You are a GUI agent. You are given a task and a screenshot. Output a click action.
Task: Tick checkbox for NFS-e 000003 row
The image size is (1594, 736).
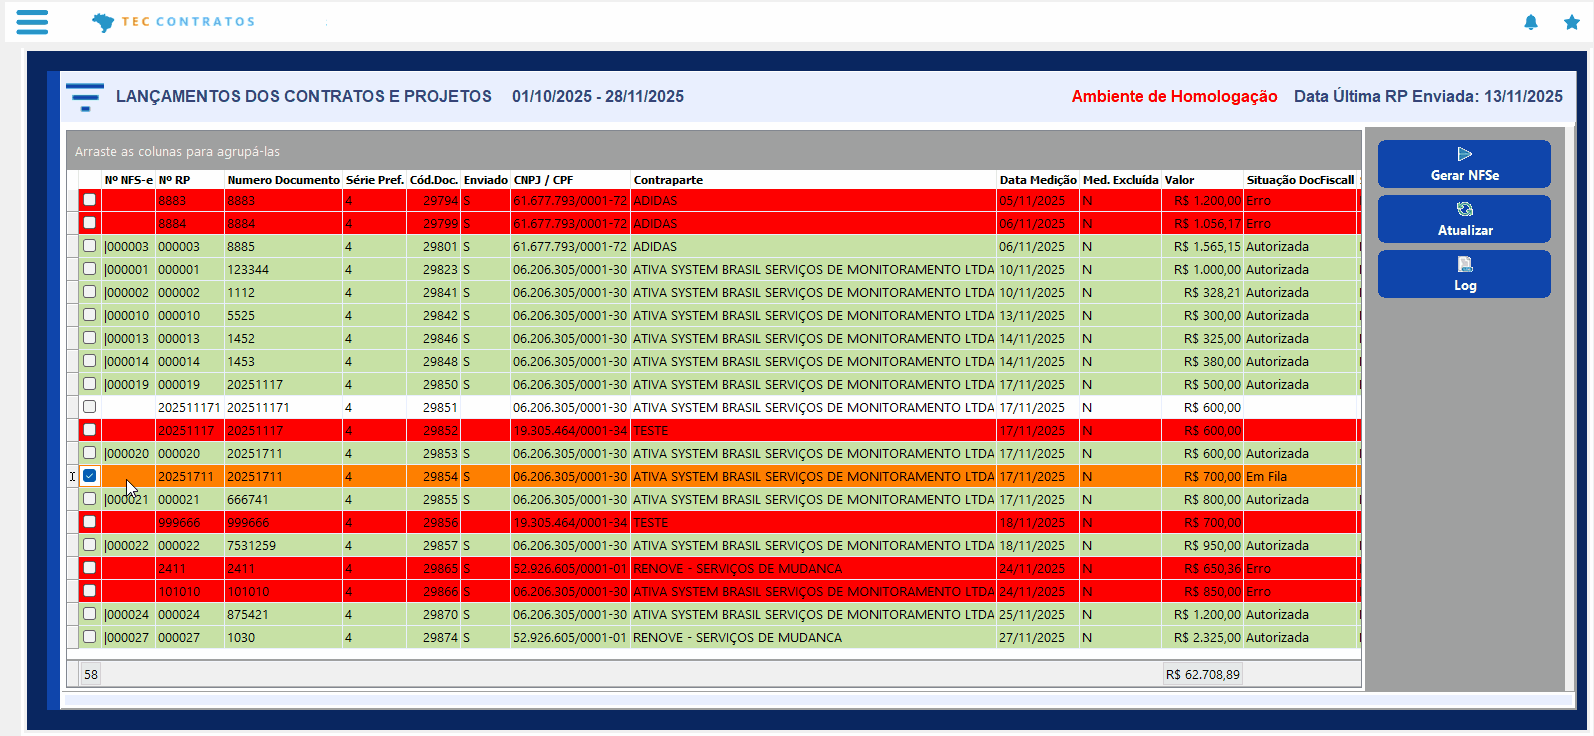90,246
